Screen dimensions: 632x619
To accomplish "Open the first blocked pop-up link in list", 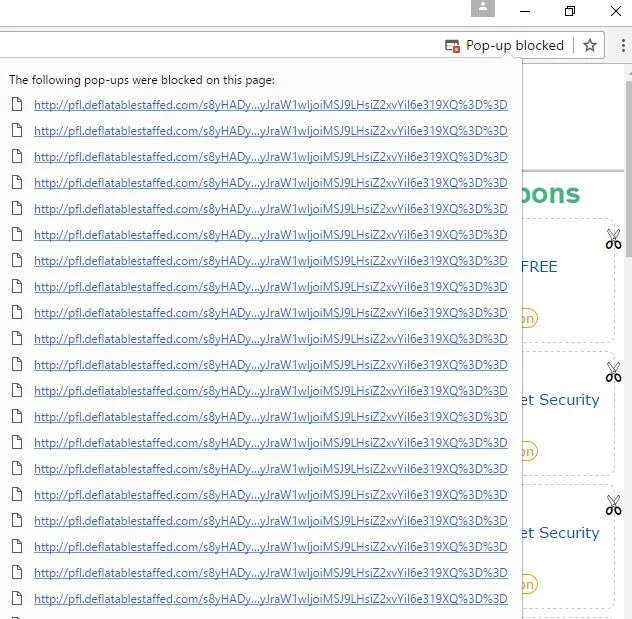I will (270, 105).
